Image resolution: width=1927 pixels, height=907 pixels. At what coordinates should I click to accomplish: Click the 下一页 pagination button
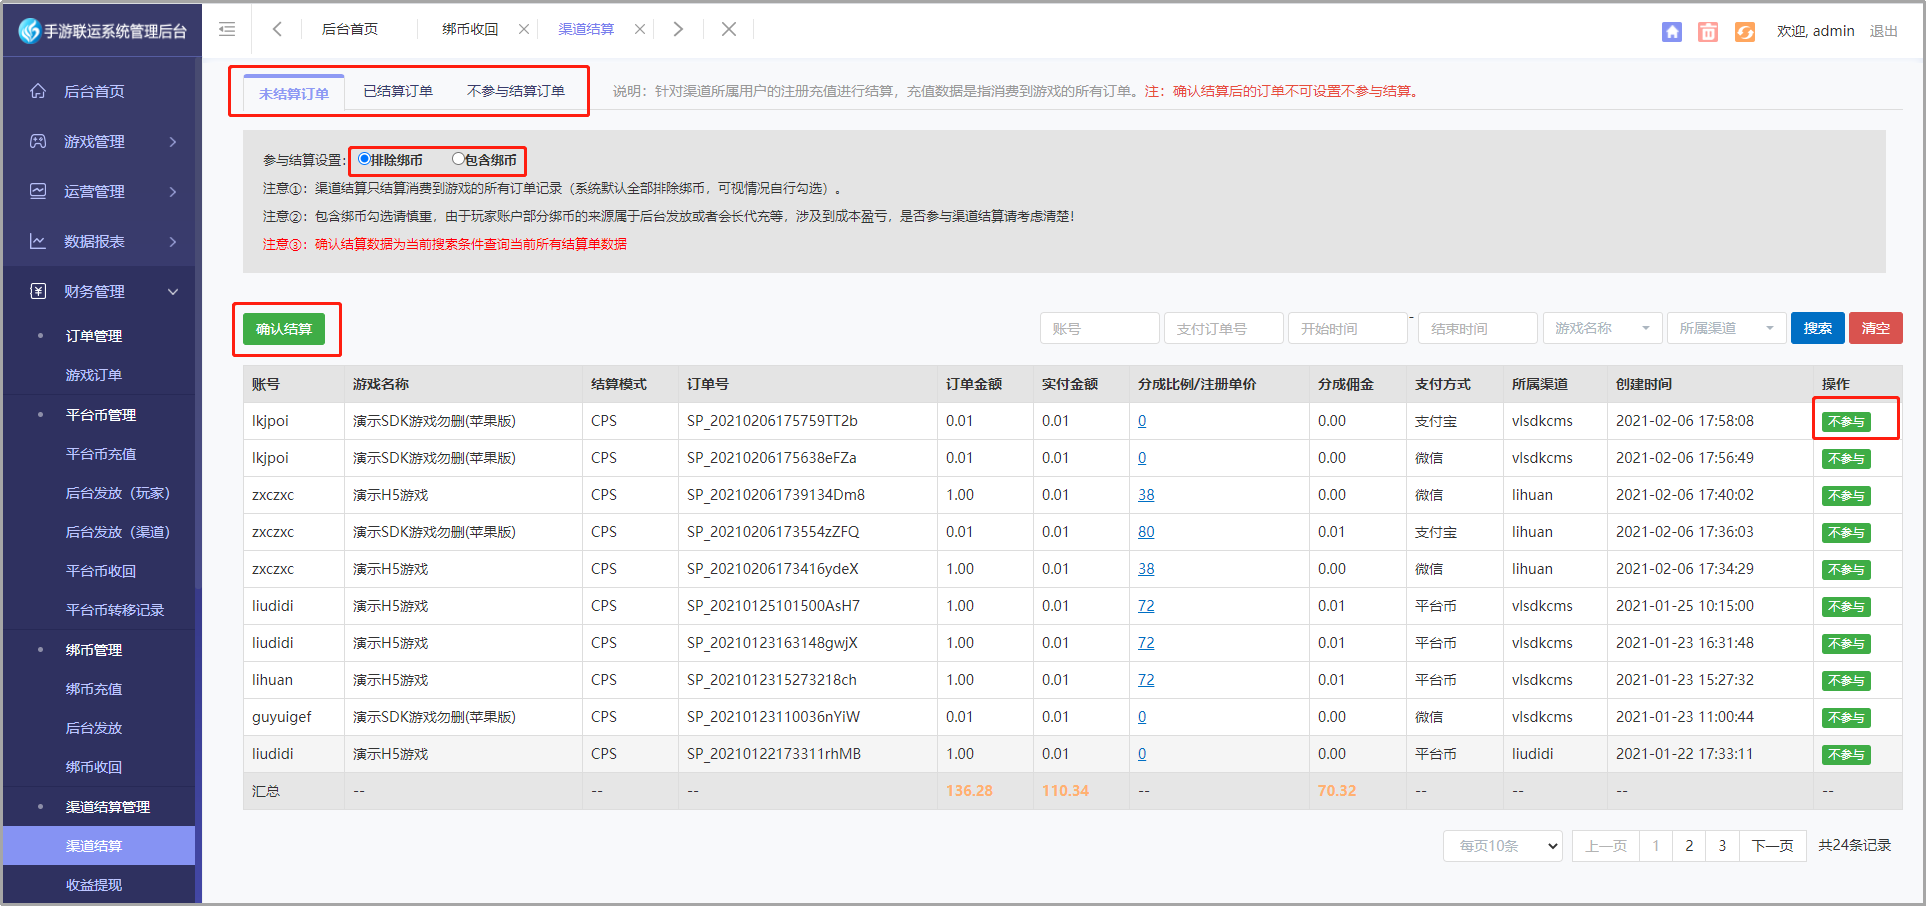coord(1773,846)
